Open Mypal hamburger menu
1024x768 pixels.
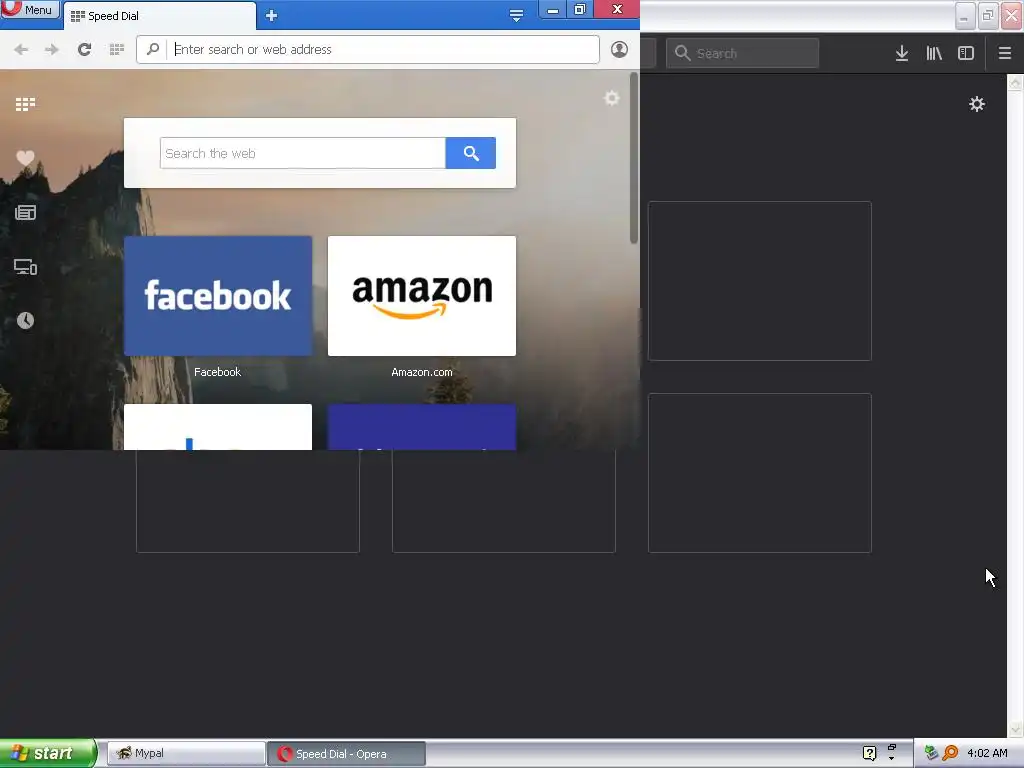[1005, 53]
